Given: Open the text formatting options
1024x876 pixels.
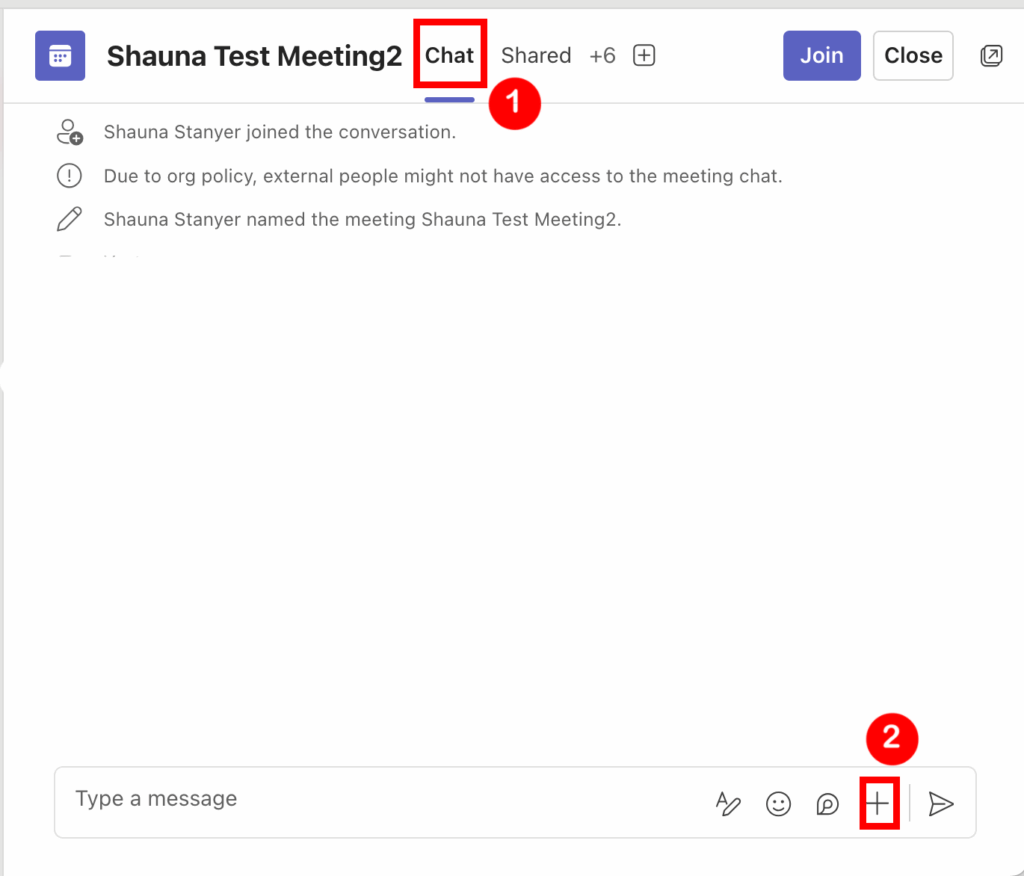Looking at the screenshot, I should point(729,804).
